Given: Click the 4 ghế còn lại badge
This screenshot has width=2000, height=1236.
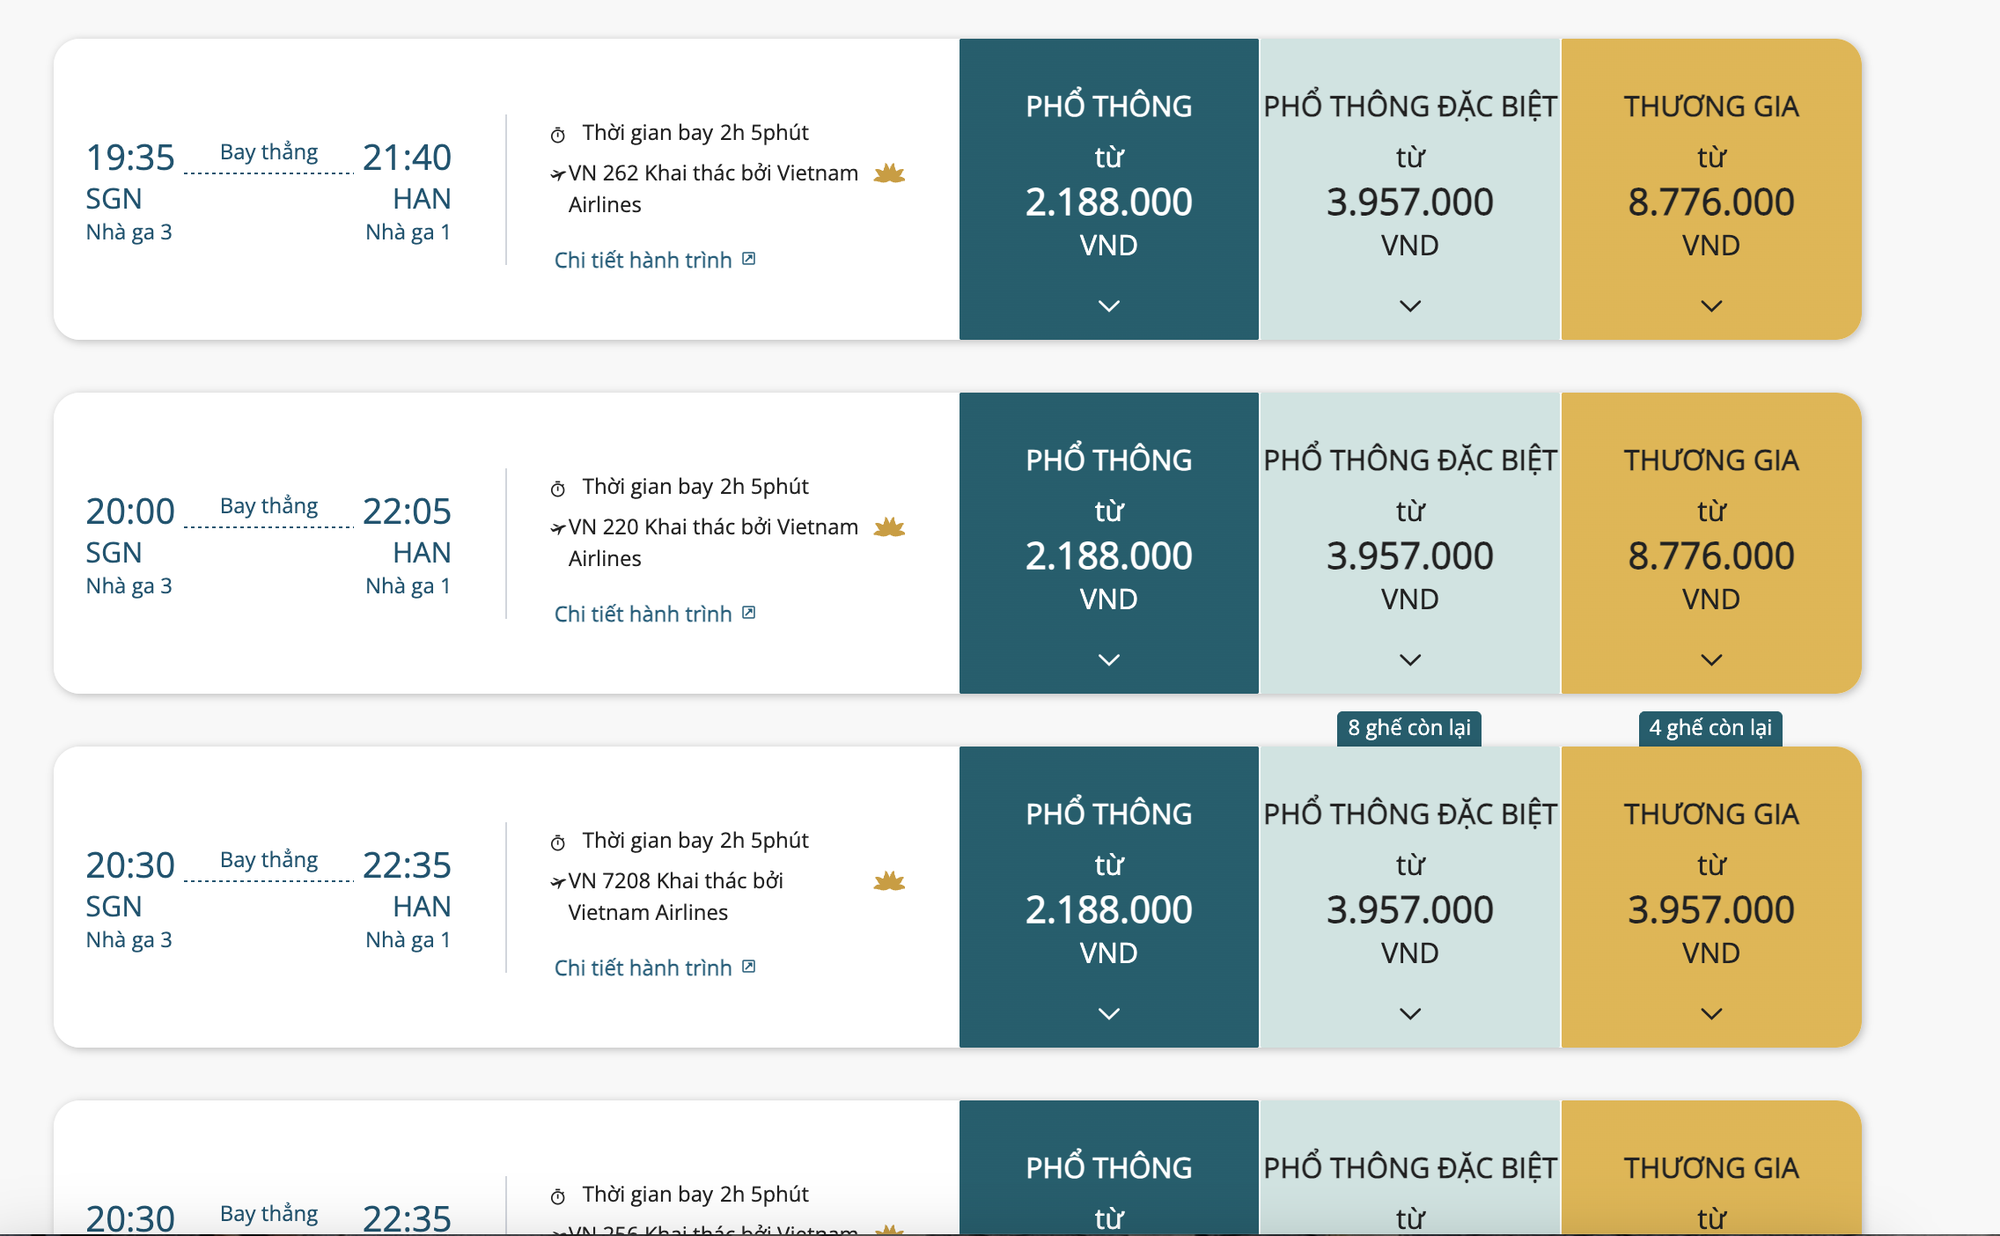Looking at the screenshot, I should pyautogui.click(x=1712, y=729).
